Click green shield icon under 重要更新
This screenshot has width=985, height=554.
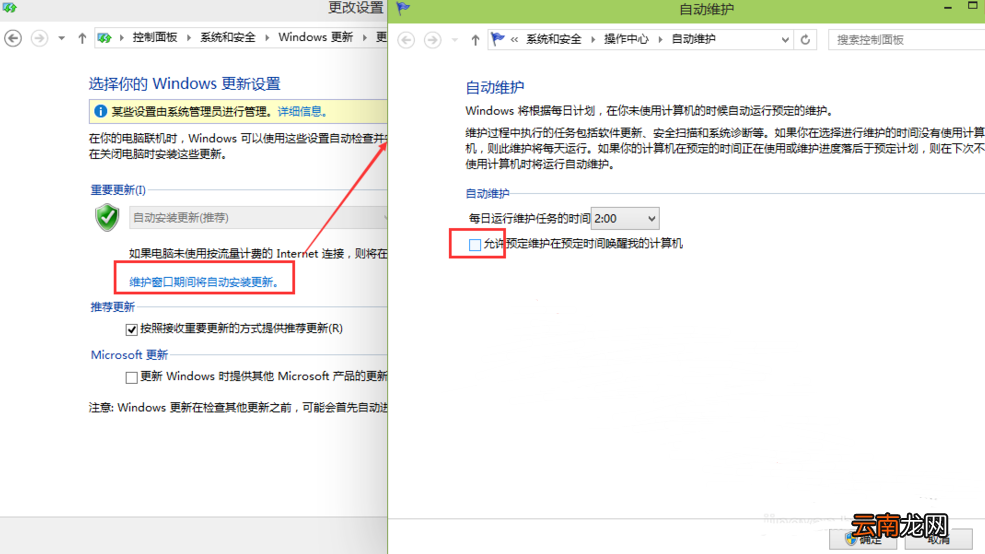[107, 217]
